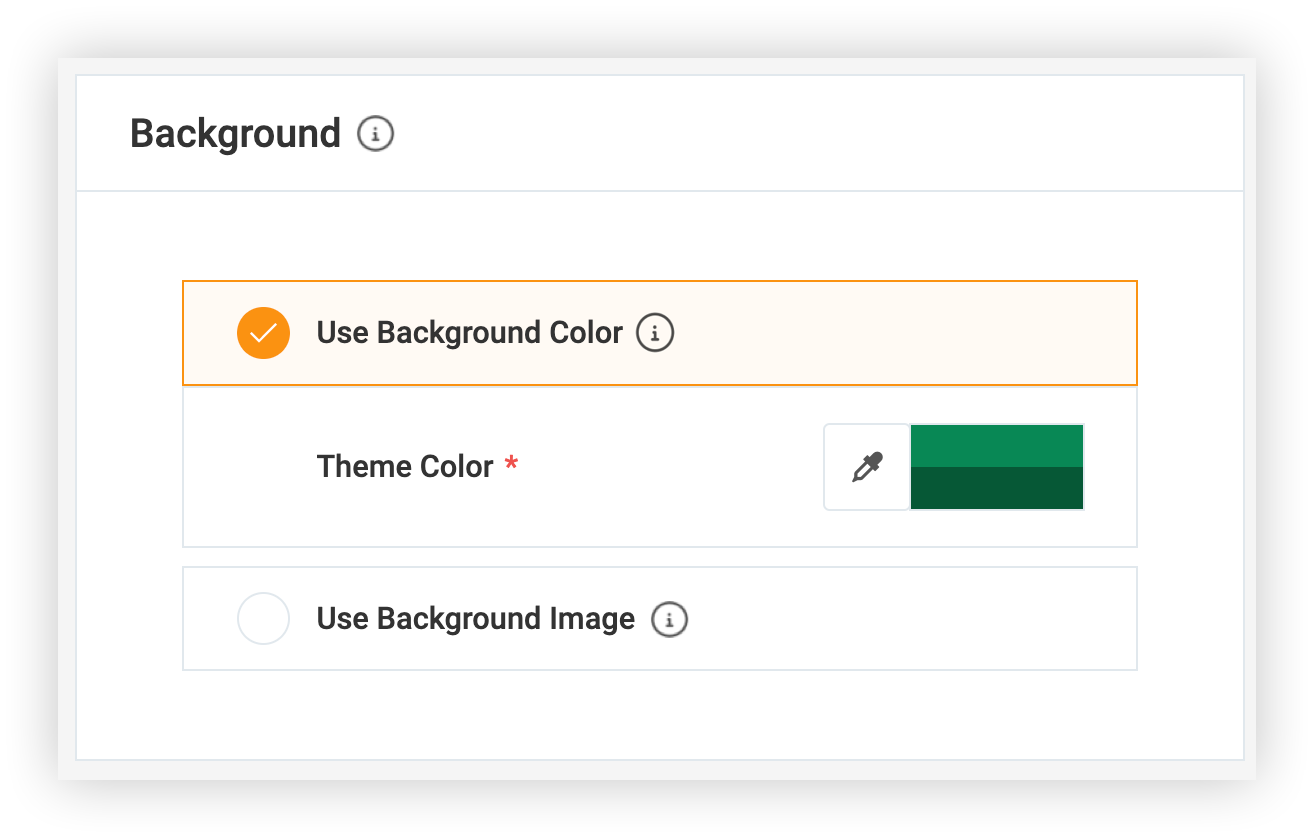Image resolution: width=1314 pixels, height=838 pixels.
Task: Click the info icon beside Background heading
Action: tap(376, 134)
